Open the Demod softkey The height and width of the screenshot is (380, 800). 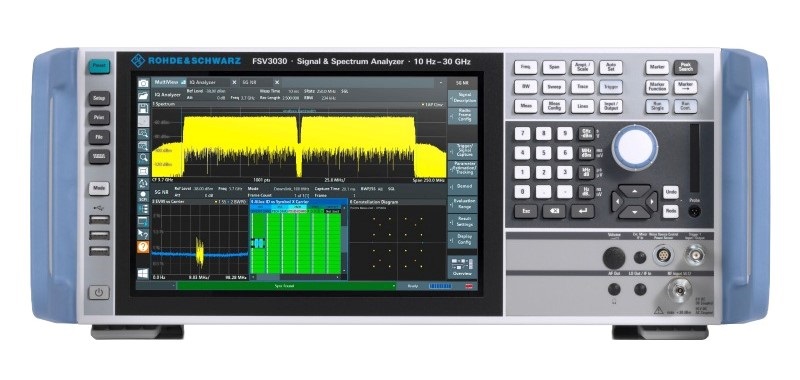462,187
